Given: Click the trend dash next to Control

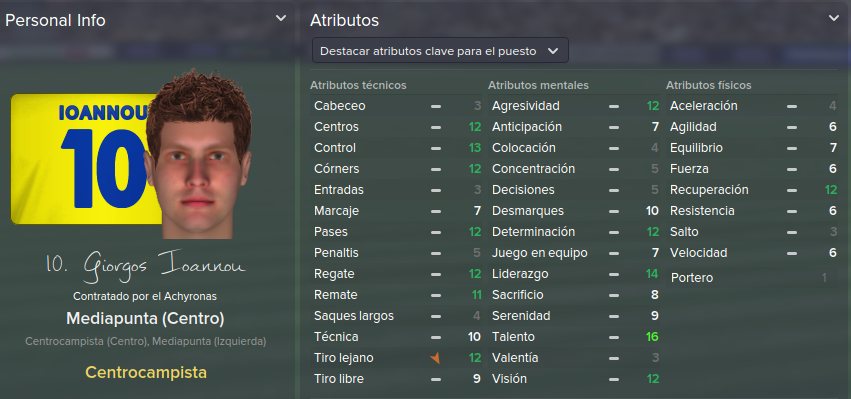Looking at the screenshot, I should click(x=435, y=148).
